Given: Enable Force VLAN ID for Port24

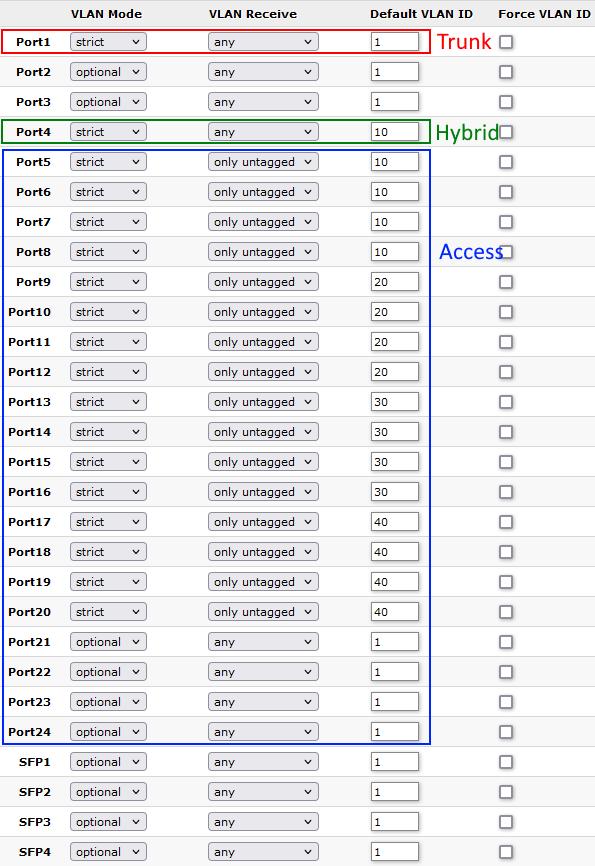Looking at the screenshot, I should pos(506,732).
